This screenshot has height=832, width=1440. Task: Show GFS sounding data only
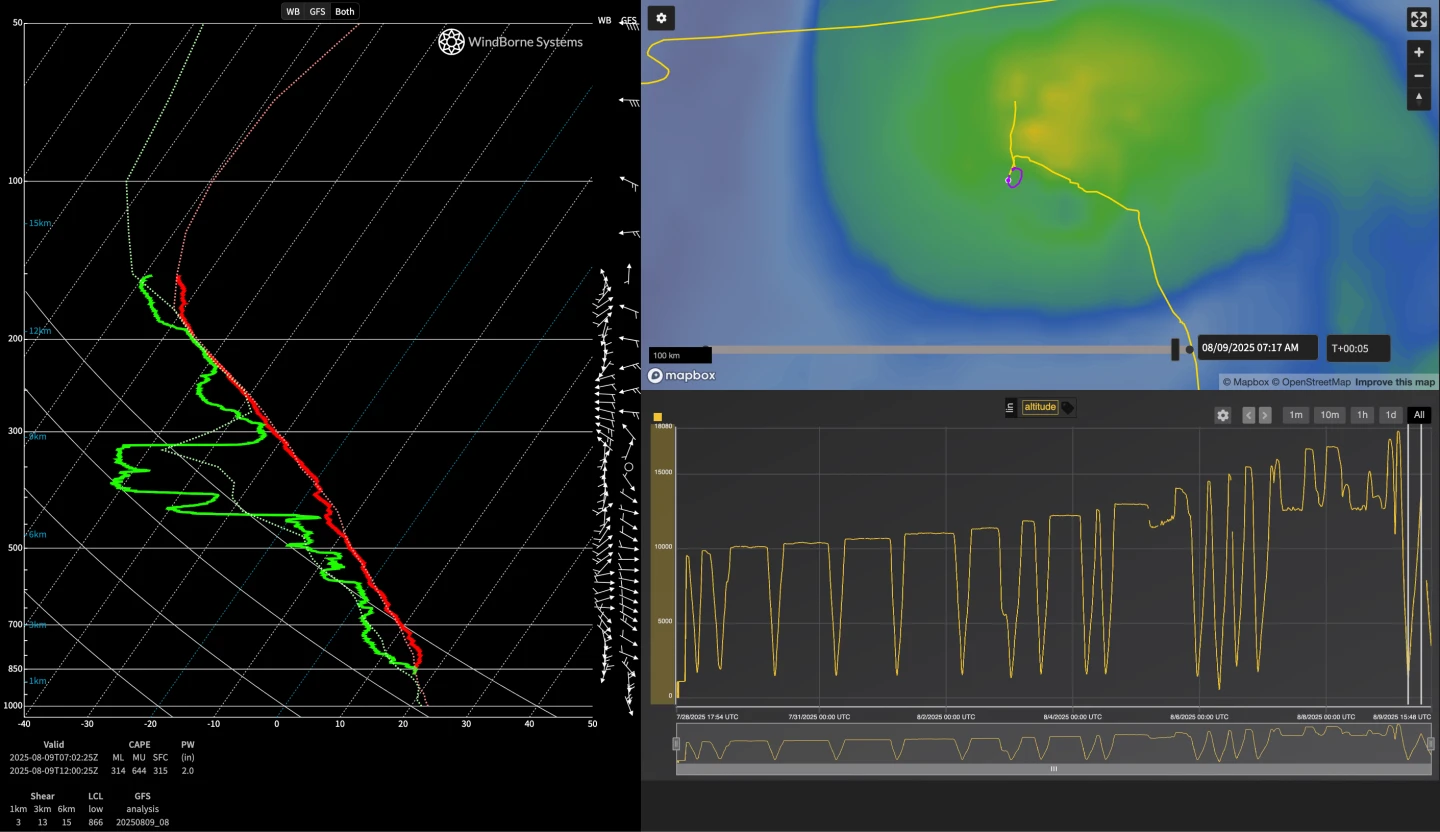click(317, 11)
